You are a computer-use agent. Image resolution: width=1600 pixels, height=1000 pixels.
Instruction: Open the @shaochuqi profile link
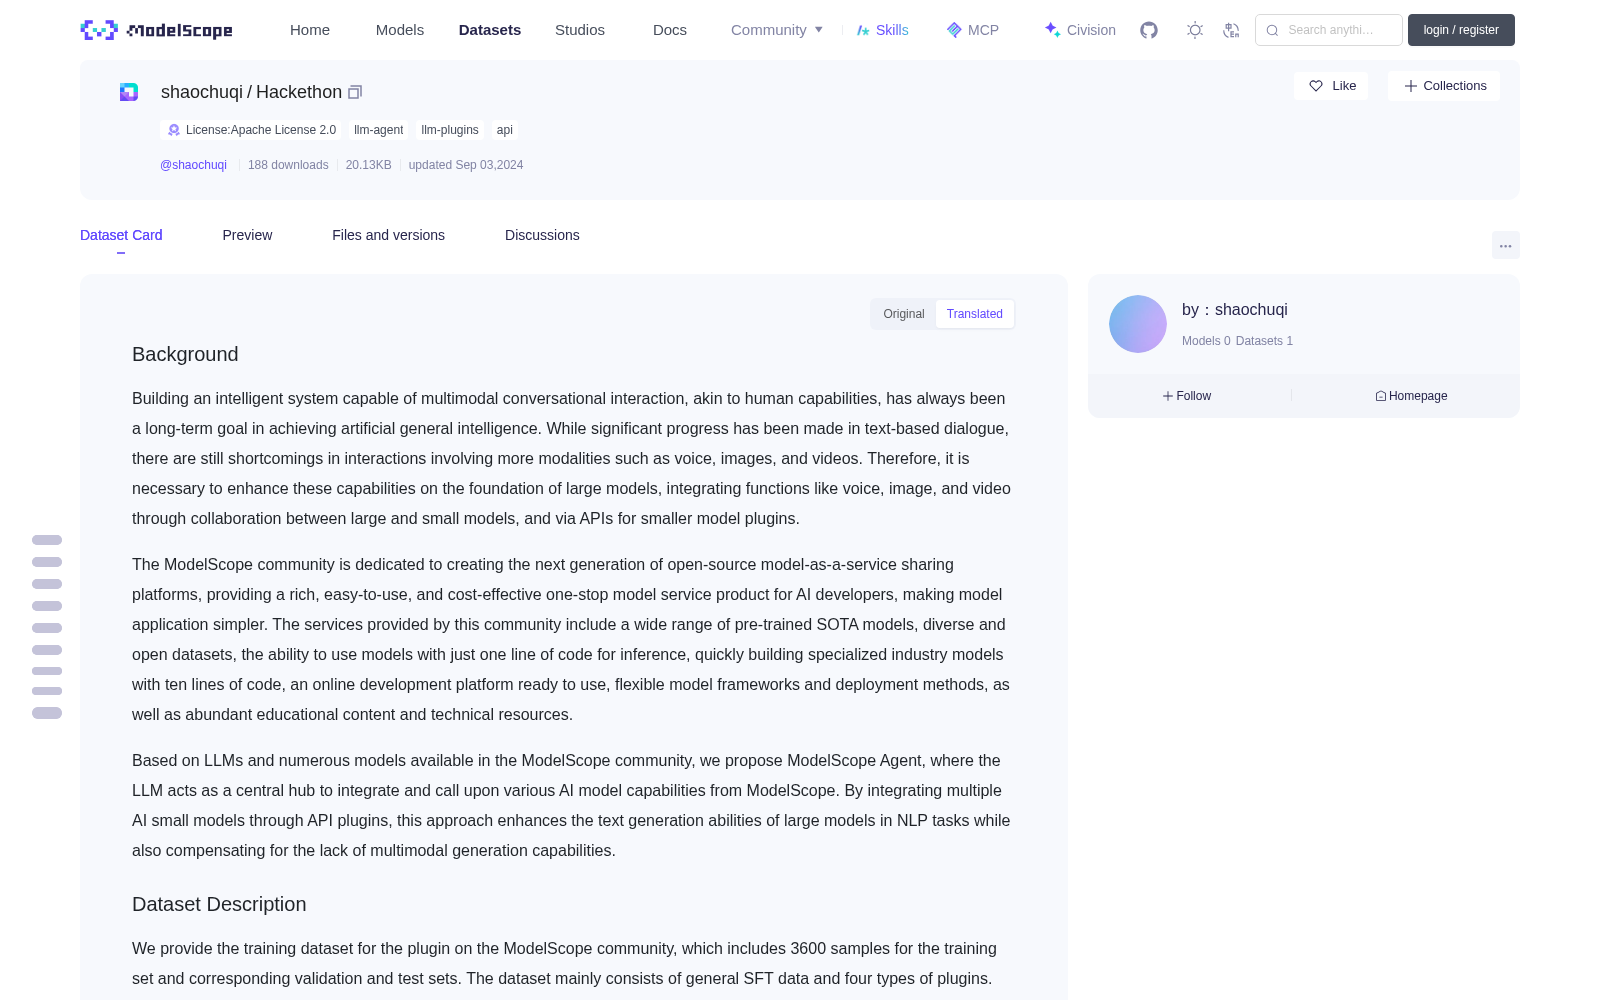(193, 165)
